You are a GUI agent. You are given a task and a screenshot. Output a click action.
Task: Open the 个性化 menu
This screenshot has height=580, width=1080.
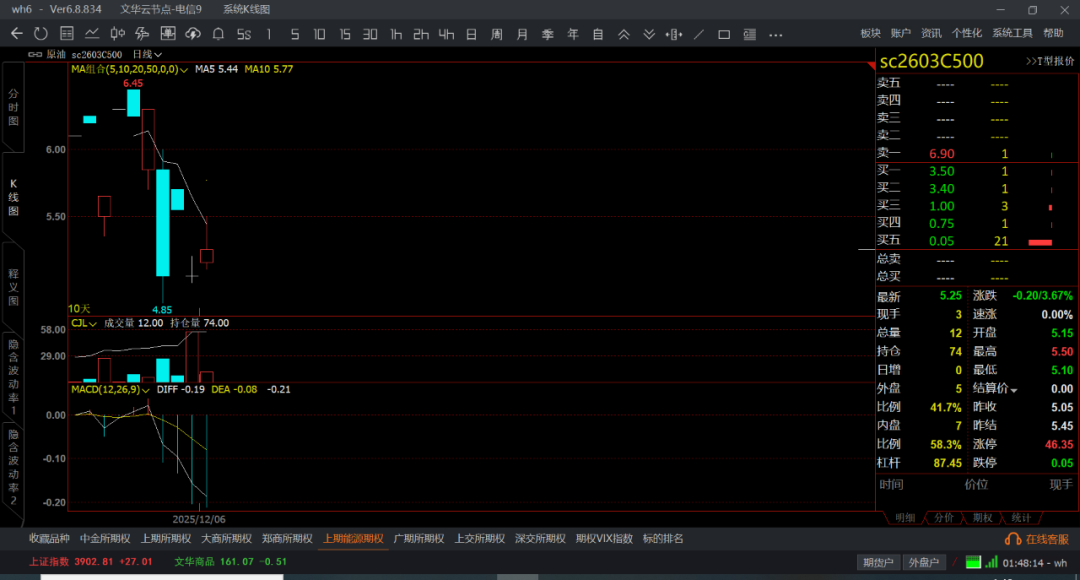pyautogui.click(x=967, y=33)
